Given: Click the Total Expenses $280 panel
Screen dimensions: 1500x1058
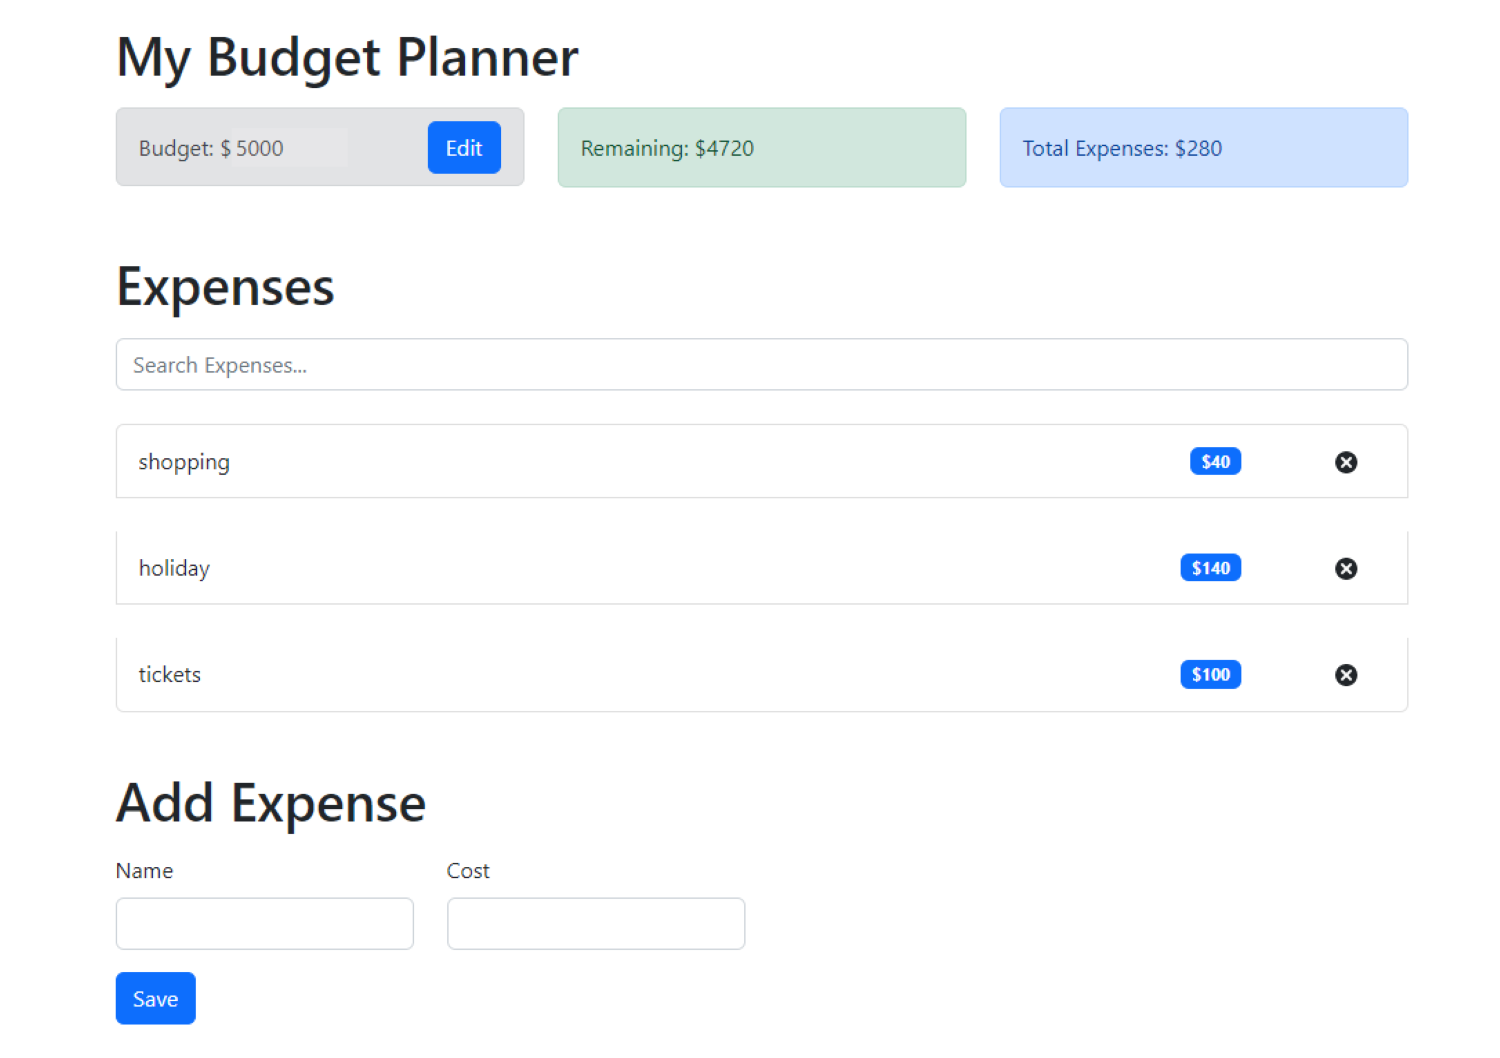Looking at the screenshot, I should point(1203,148).
